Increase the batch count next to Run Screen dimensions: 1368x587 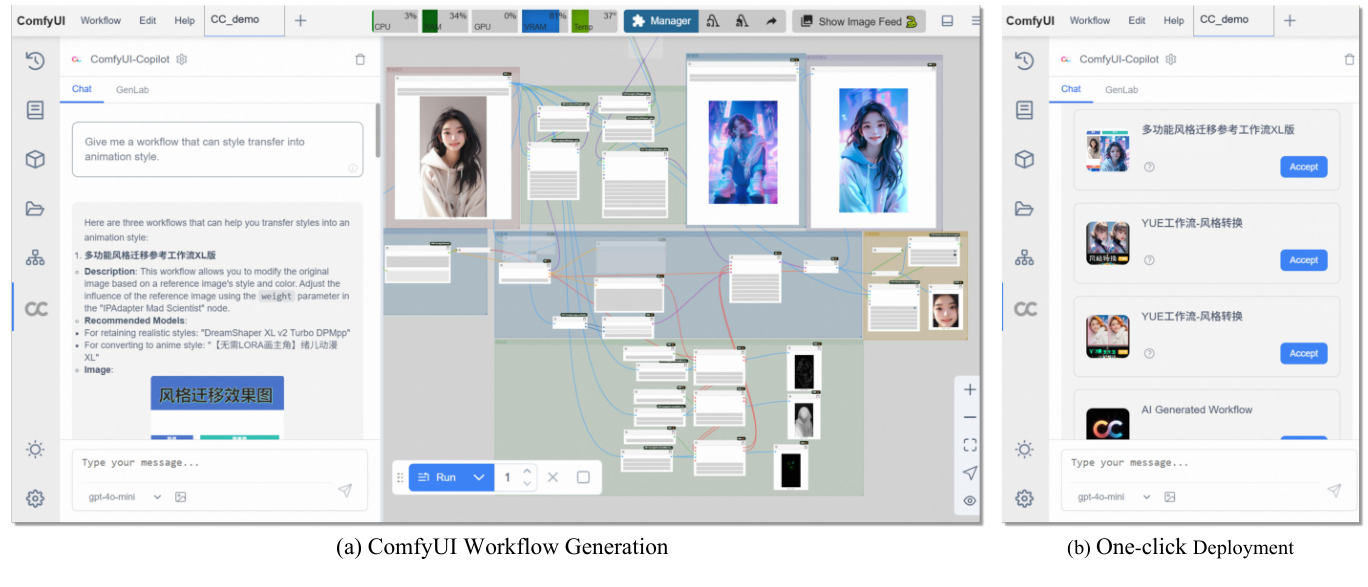pos(528,471)
